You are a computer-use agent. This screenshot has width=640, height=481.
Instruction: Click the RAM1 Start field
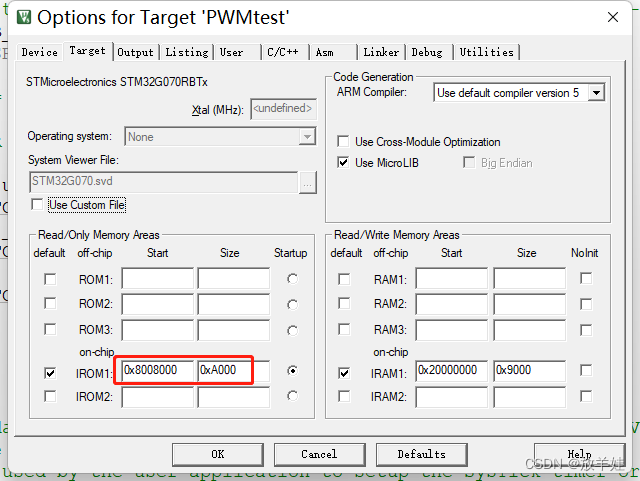(452, 279)
